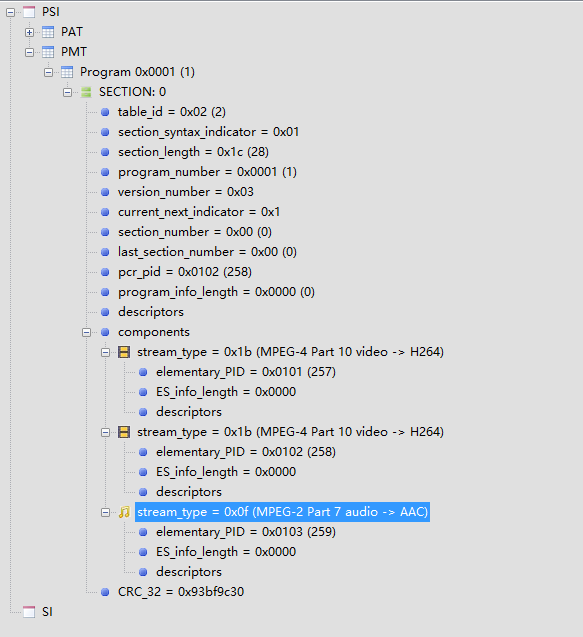Select 'elementary_PID = 0x0101 (257)' row
The height and width of the screenshot is (637, 583).
(246, 372)
